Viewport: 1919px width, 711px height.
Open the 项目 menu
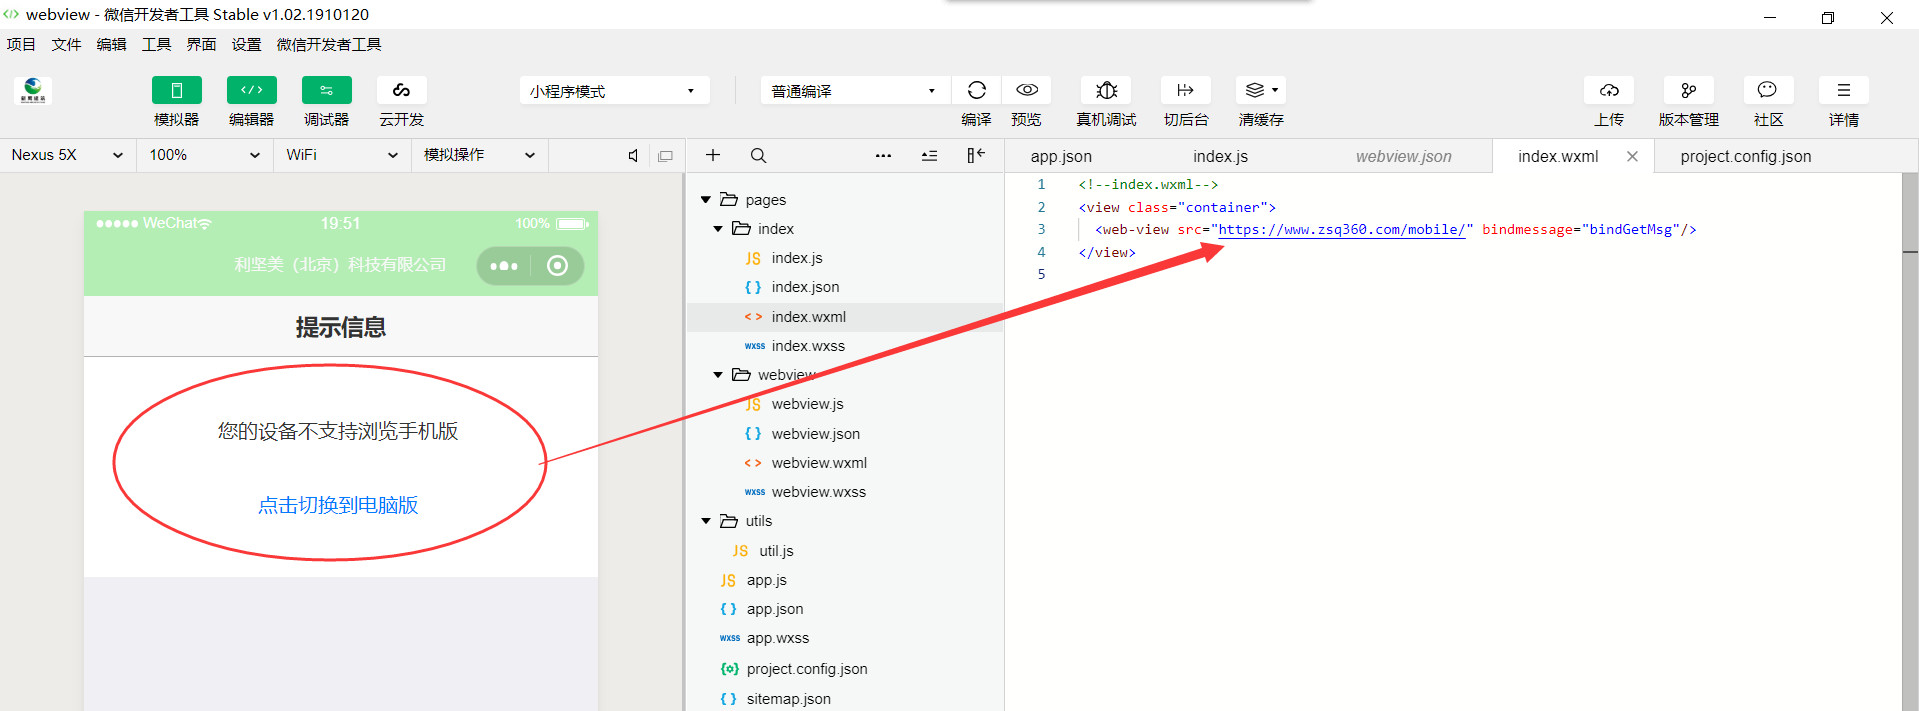21,44
